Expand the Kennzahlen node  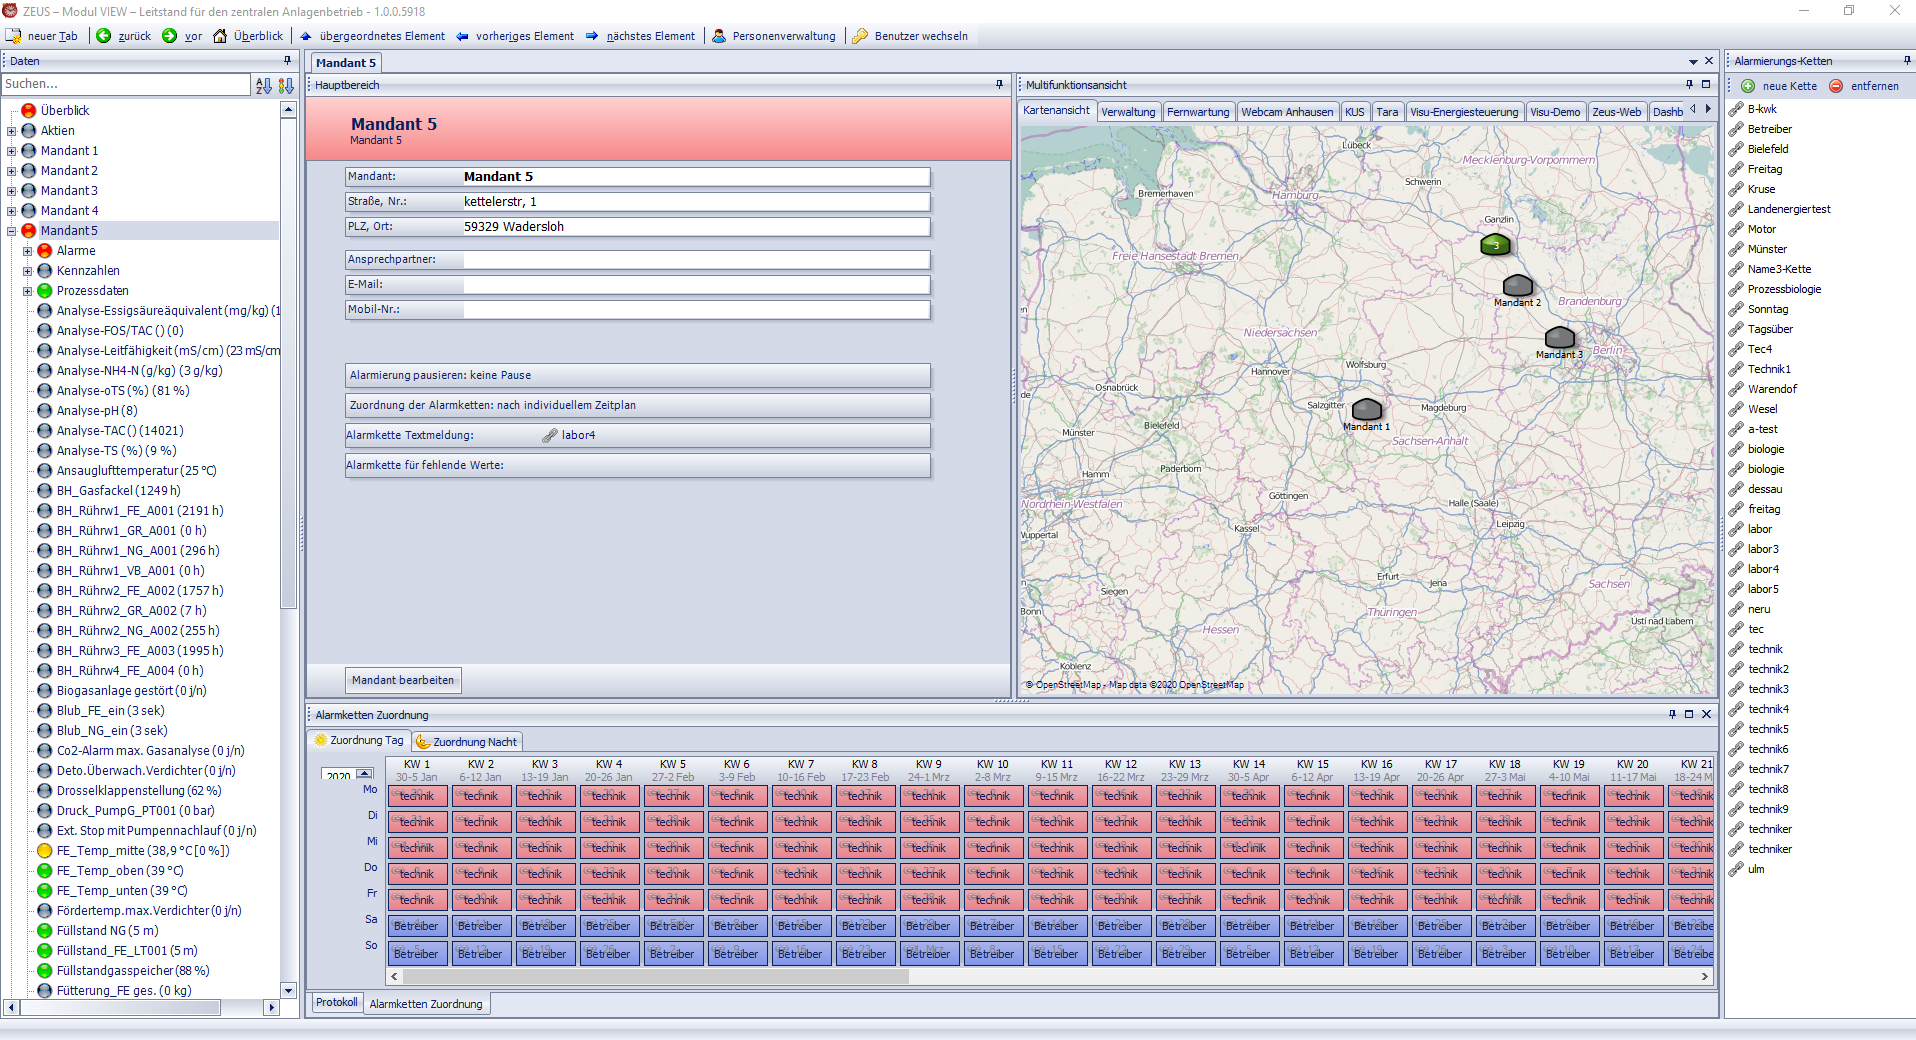click(x=28, y=271)
